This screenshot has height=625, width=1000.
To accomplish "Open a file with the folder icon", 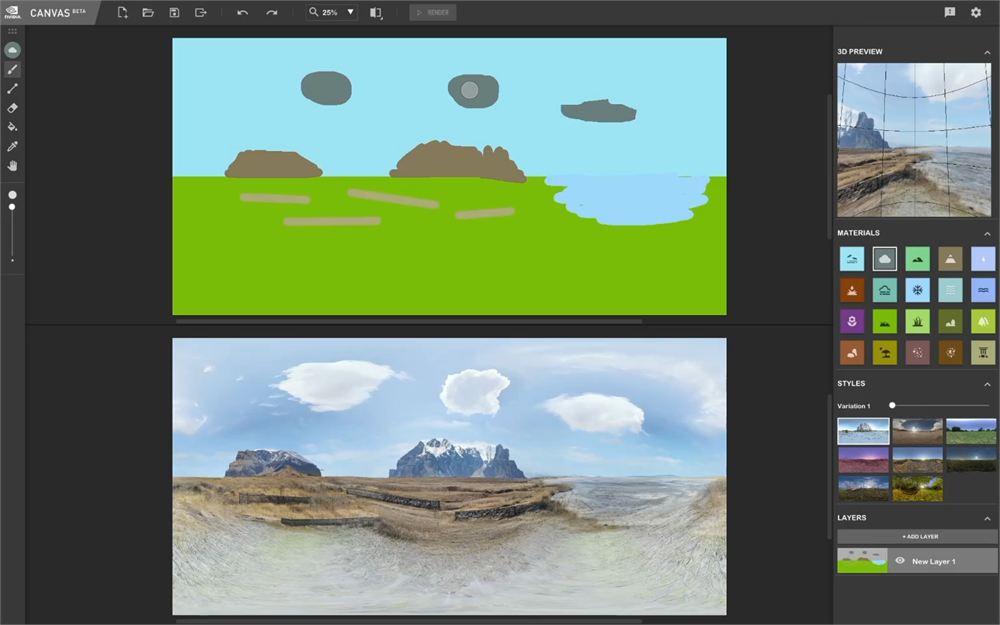I will [148, 12].
